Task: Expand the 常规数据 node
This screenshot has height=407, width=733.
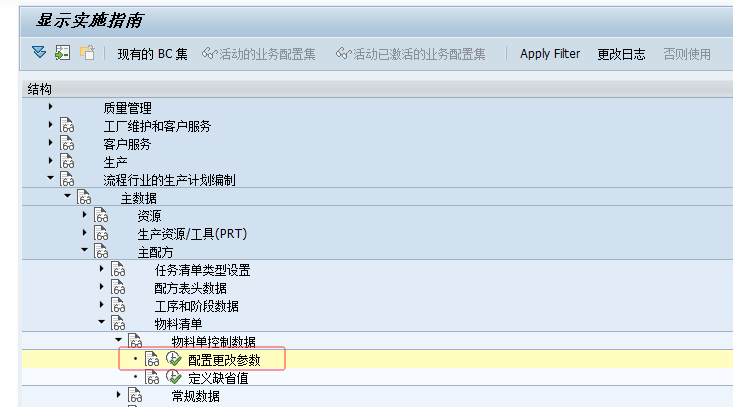Action: tap(119, 395)
